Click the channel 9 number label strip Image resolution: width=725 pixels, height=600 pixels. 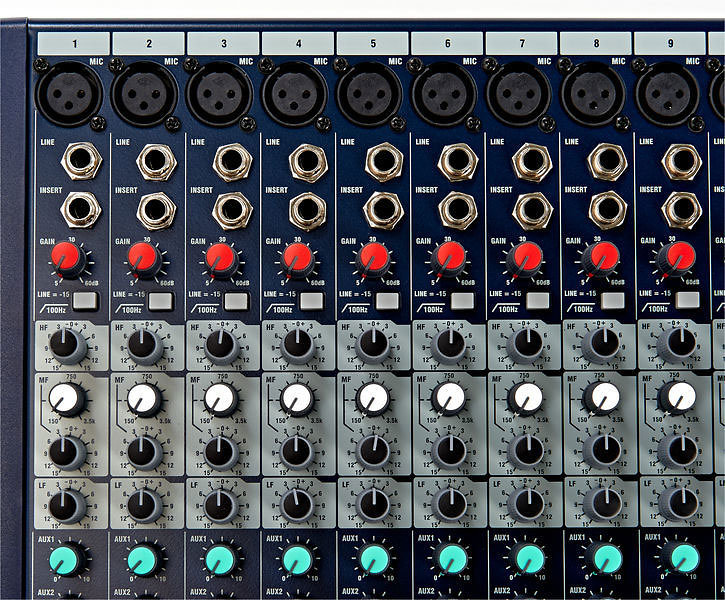click(x=670, y=43)
